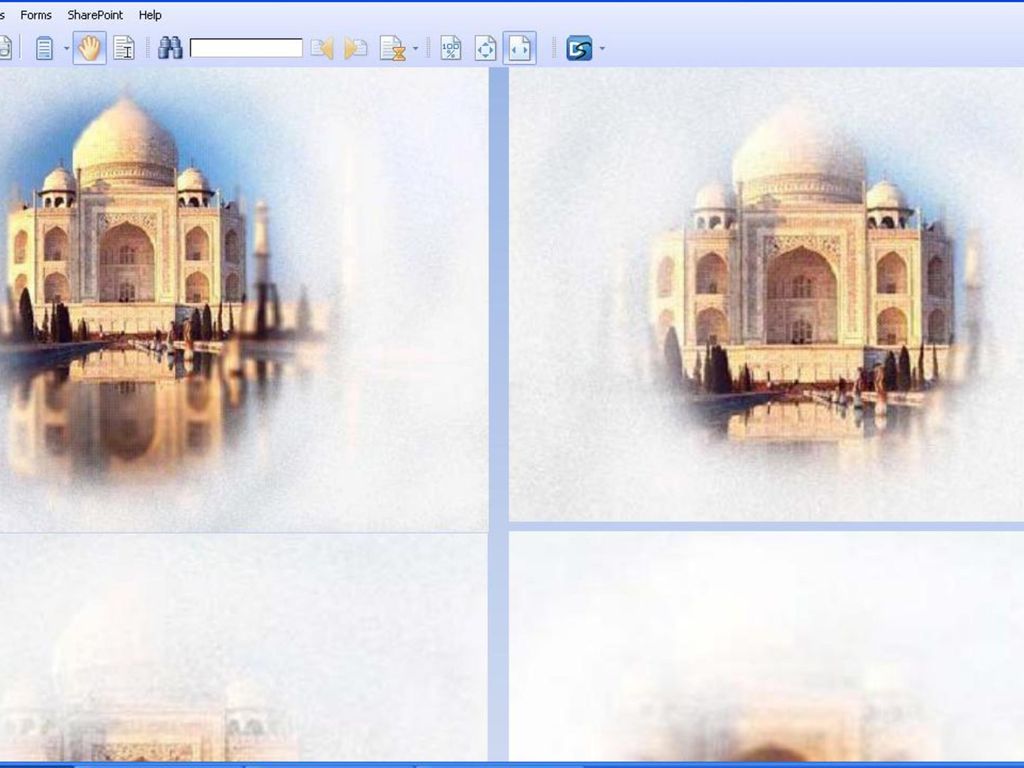Expand the page layout dropdown arrow
This screenshot has height=768, width=1024.
66,48
